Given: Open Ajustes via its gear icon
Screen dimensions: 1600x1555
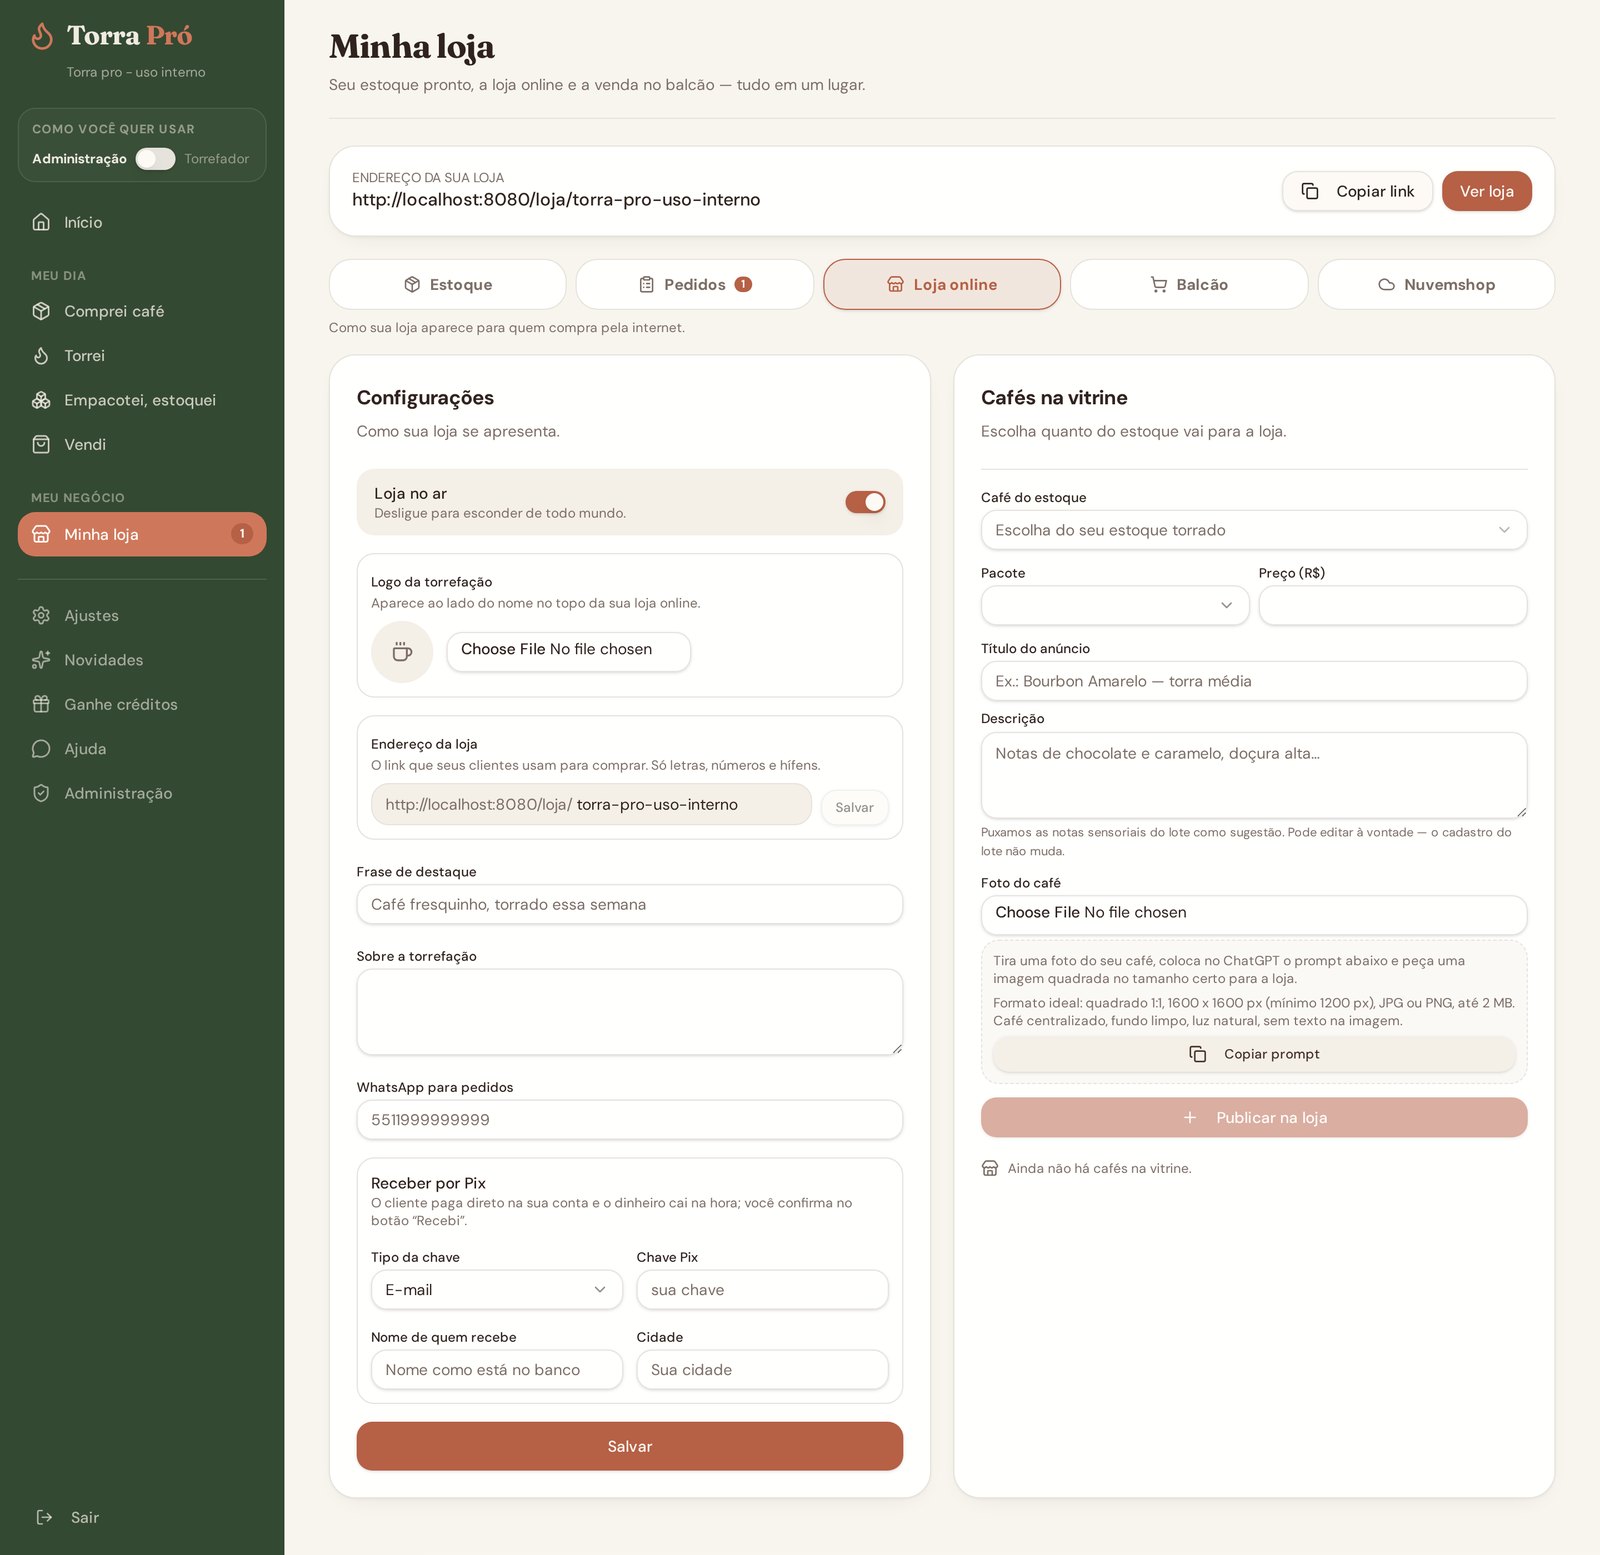Looking at the screenshot, I should coord(41,615).
